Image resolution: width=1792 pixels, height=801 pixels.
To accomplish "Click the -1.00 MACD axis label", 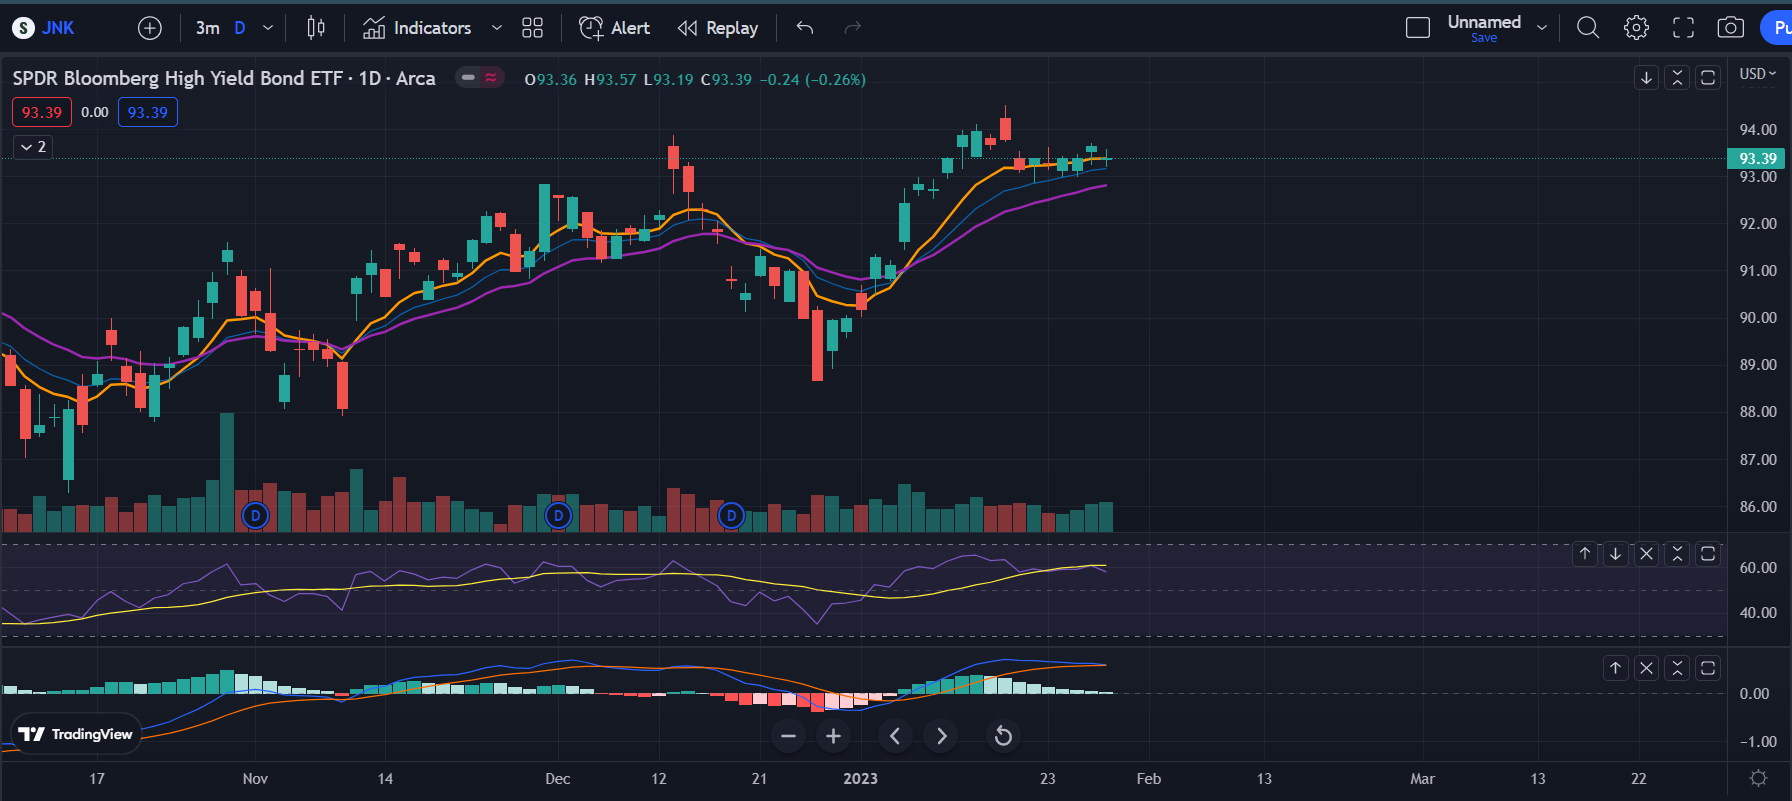I will [x=1758, y=742].
